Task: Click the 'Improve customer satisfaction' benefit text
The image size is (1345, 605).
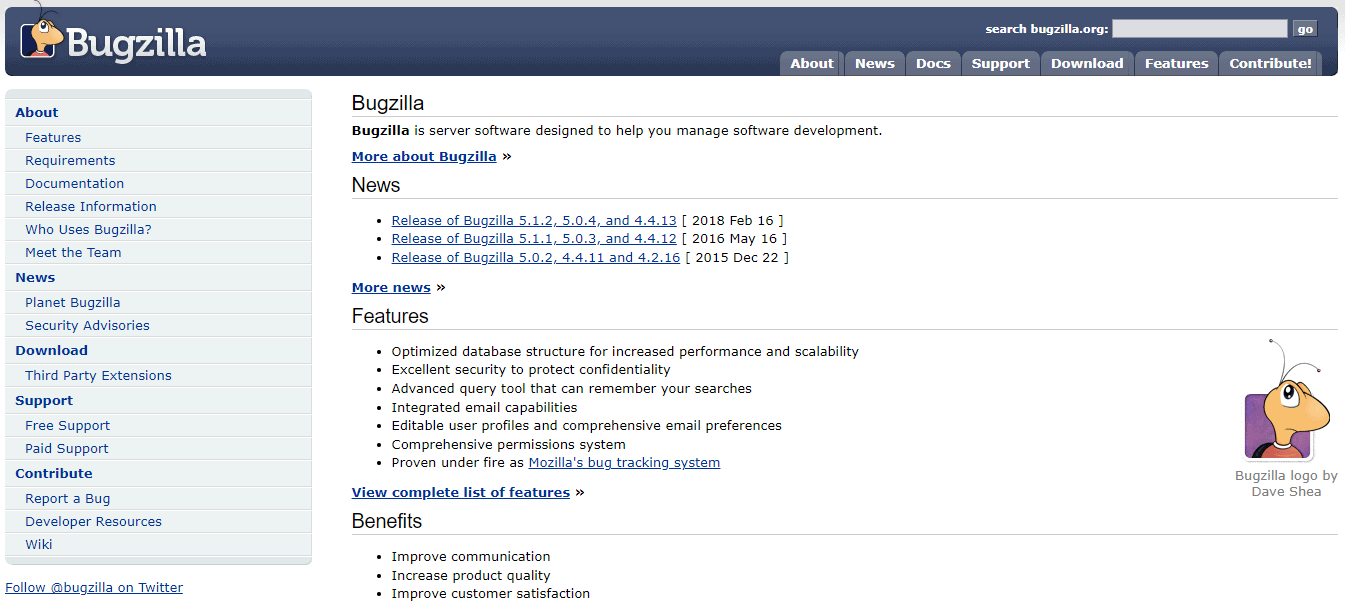Action: click(491, 593)
